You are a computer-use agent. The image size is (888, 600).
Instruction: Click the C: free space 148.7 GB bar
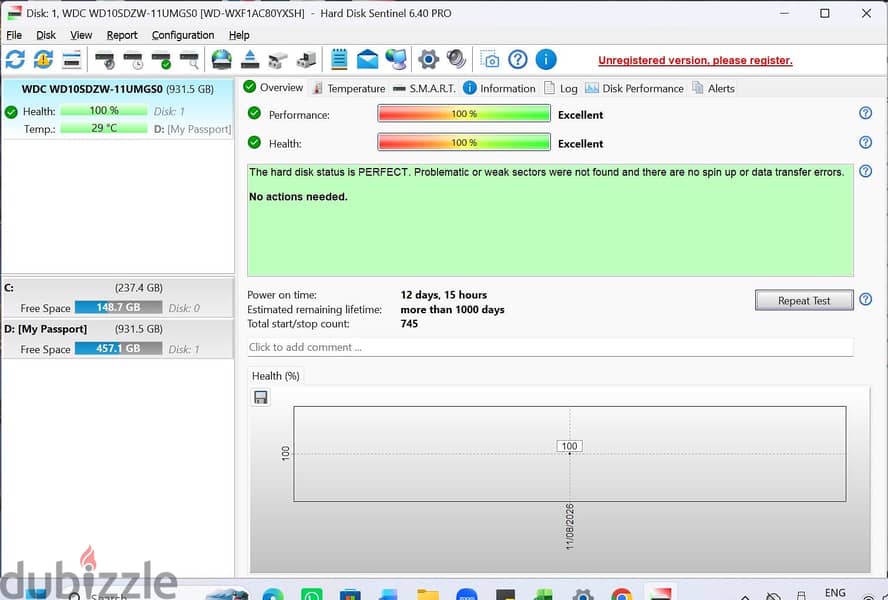(x=118, y=308)
